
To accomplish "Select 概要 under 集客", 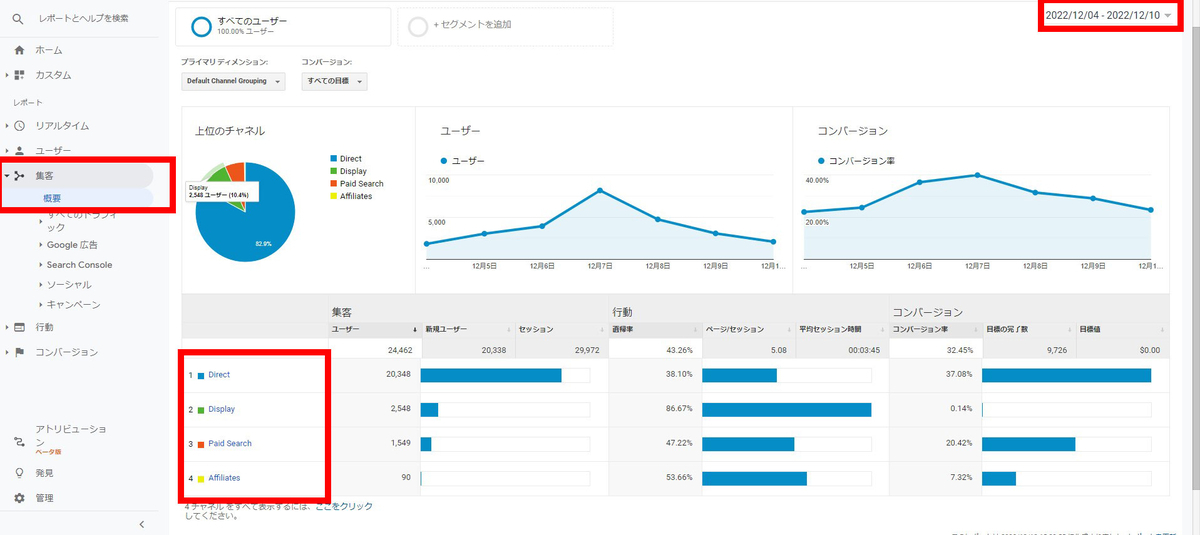I will click(x=52, y=198).
